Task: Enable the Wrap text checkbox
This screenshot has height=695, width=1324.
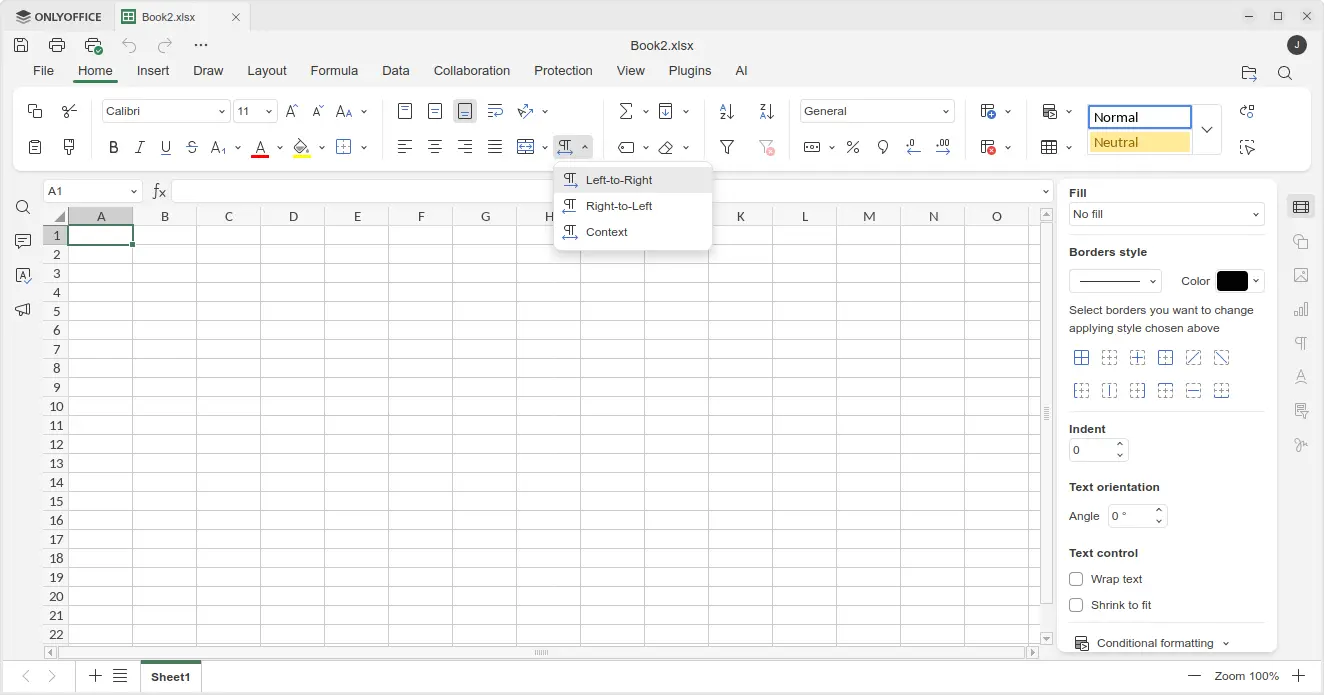Action: pos(1076,579)
